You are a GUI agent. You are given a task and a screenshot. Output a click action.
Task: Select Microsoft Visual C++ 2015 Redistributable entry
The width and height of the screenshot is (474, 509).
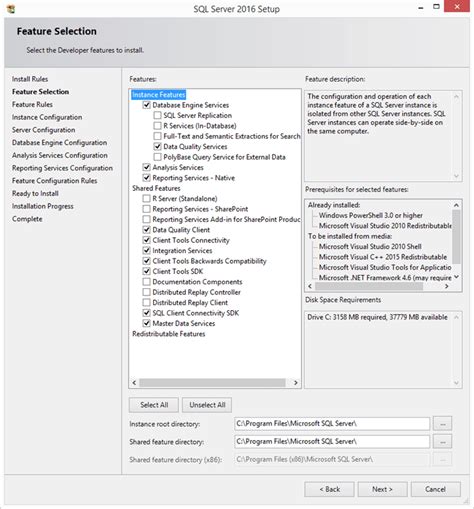(x=383, y=257)
